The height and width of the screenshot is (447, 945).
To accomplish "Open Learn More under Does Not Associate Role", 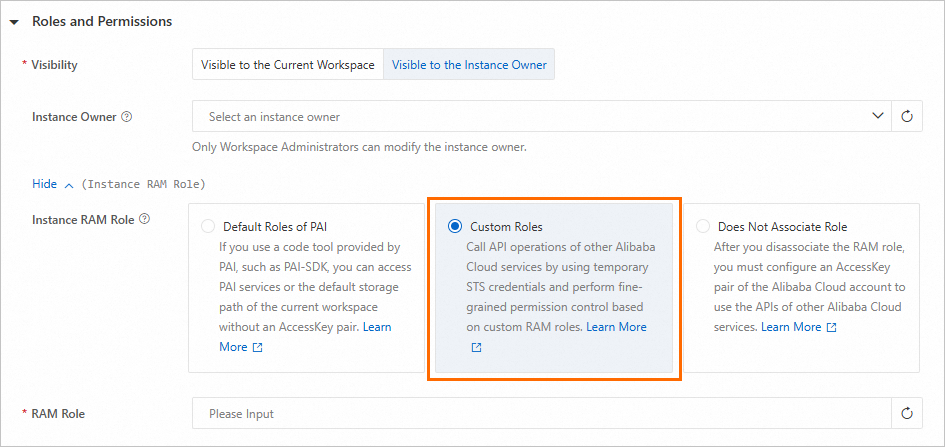I will click(x=791, y=327).
